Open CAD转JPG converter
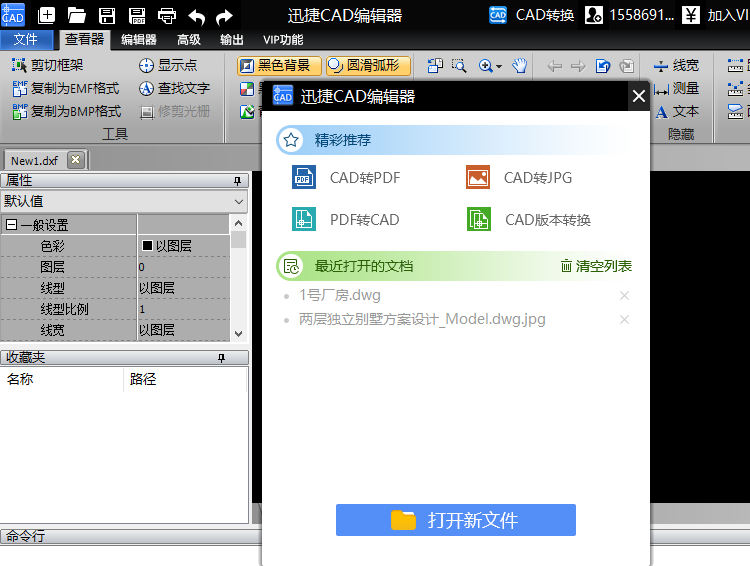 [x=519, y=178]
